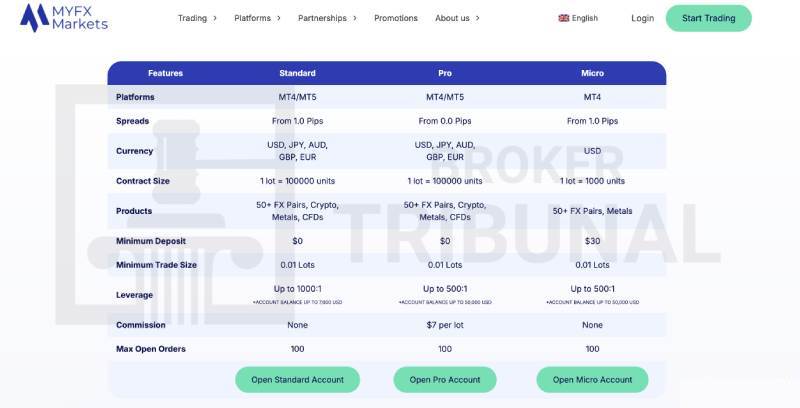800x408 pixels.
Task: Open the Platforms menu
Action: click(x=253, y=18)
